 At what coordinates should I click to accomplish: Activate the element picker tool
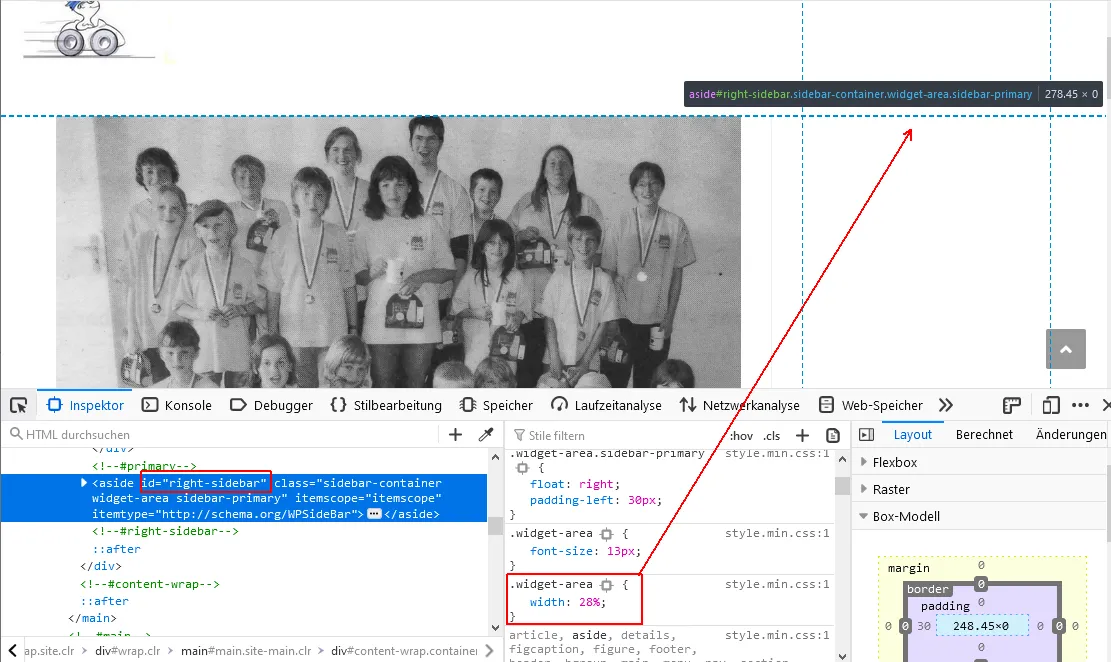(18, 405)
